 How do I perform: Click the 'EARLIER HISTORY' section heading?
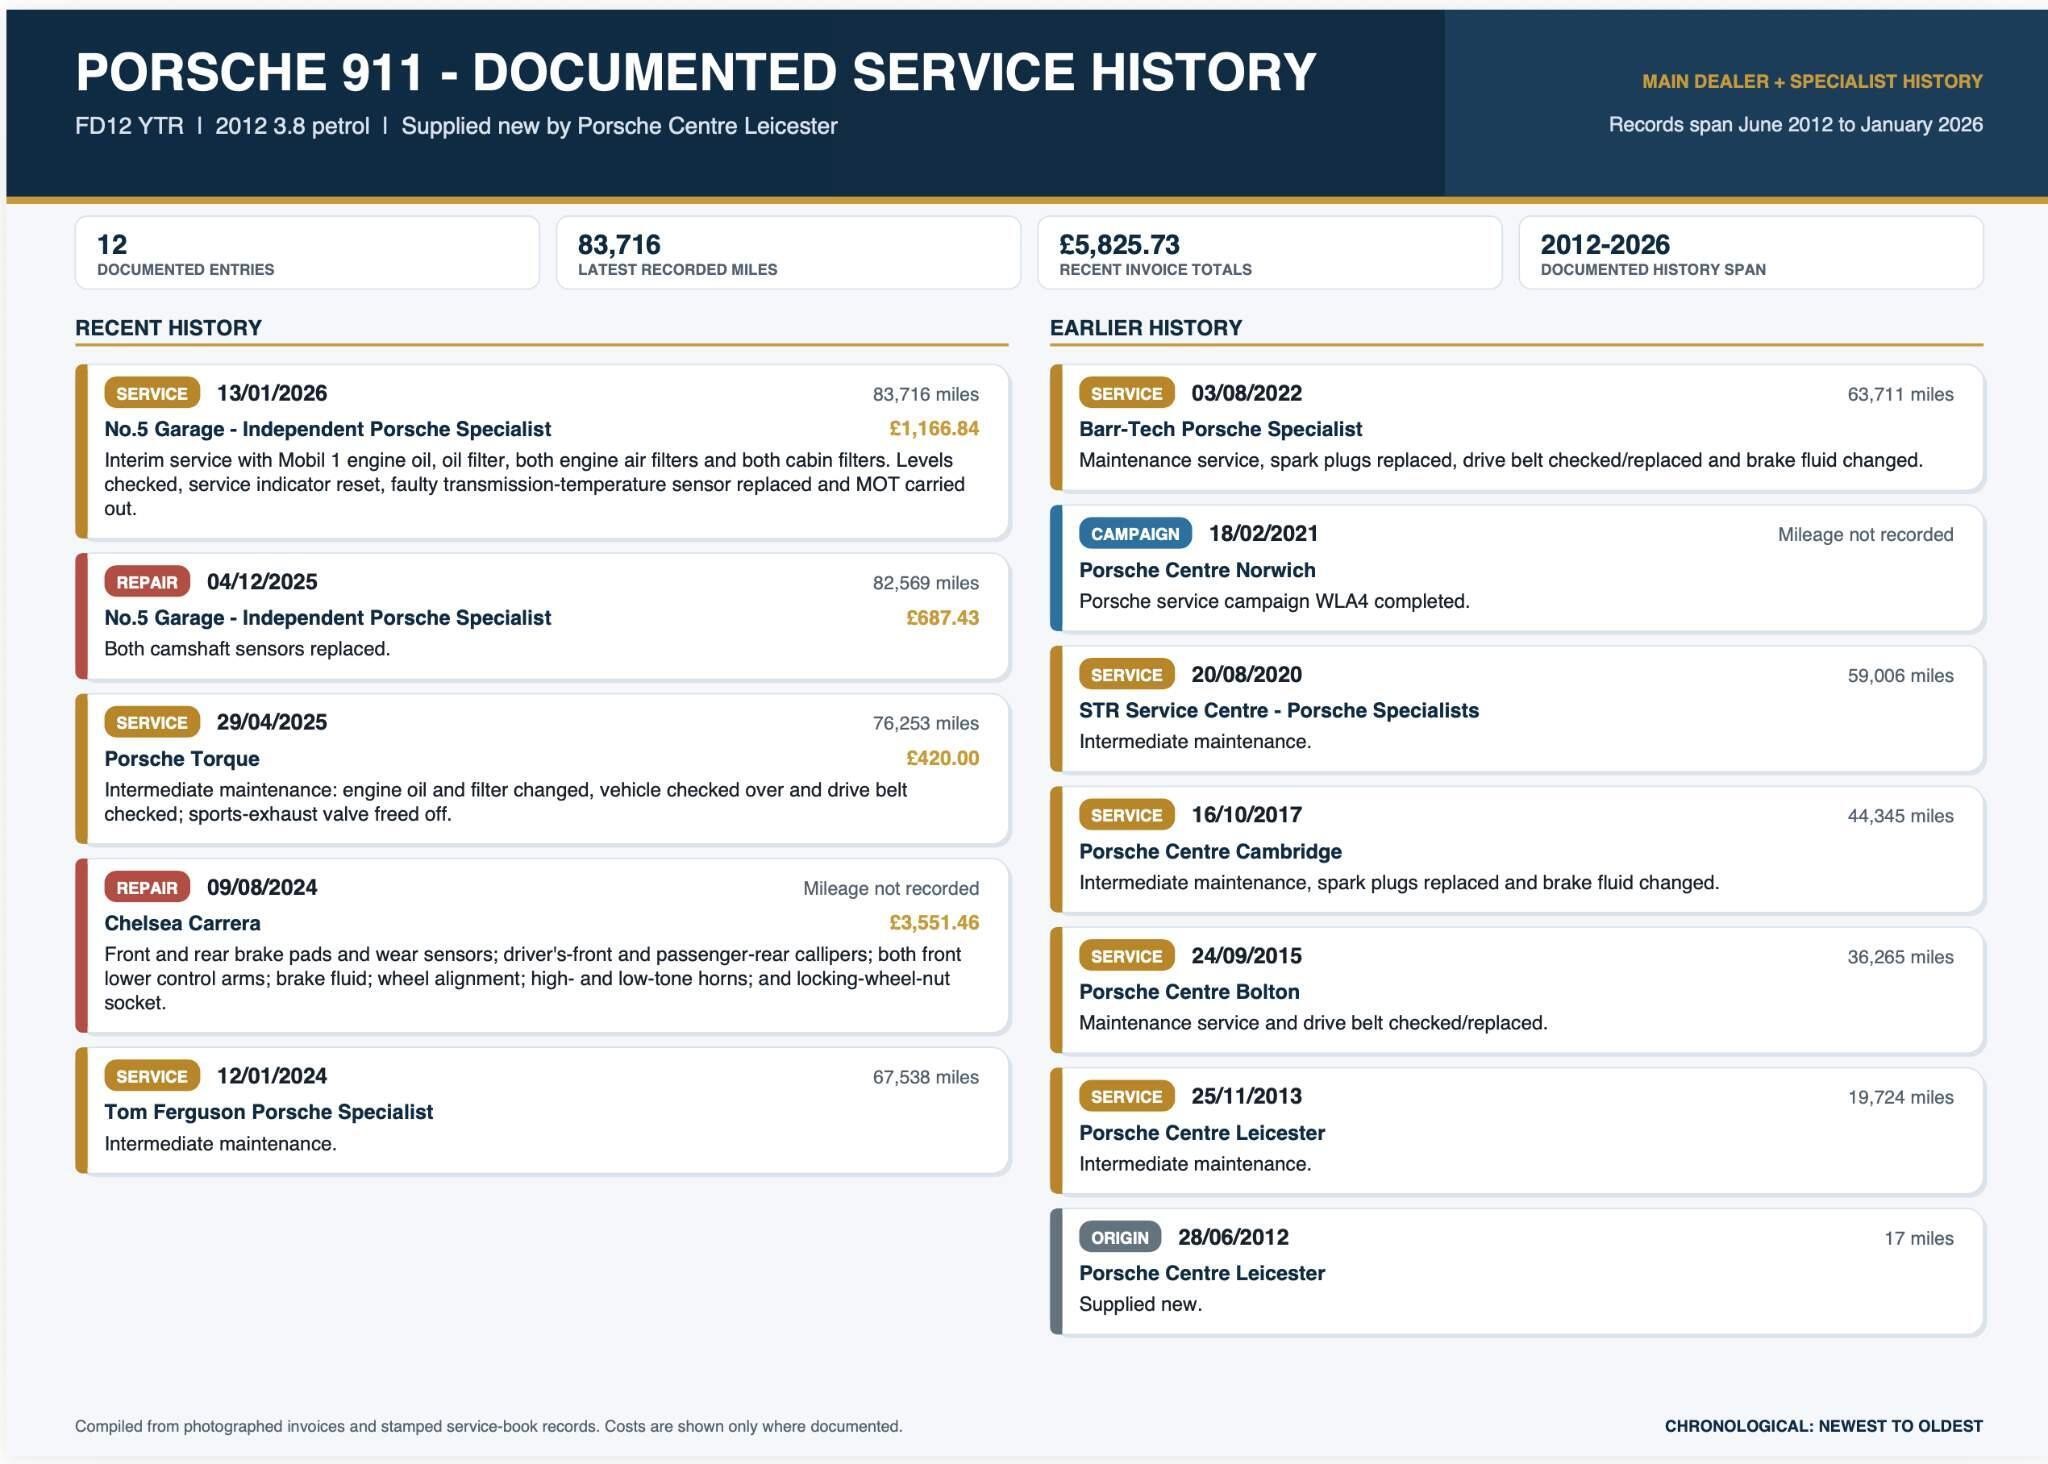pos(1146,328)
